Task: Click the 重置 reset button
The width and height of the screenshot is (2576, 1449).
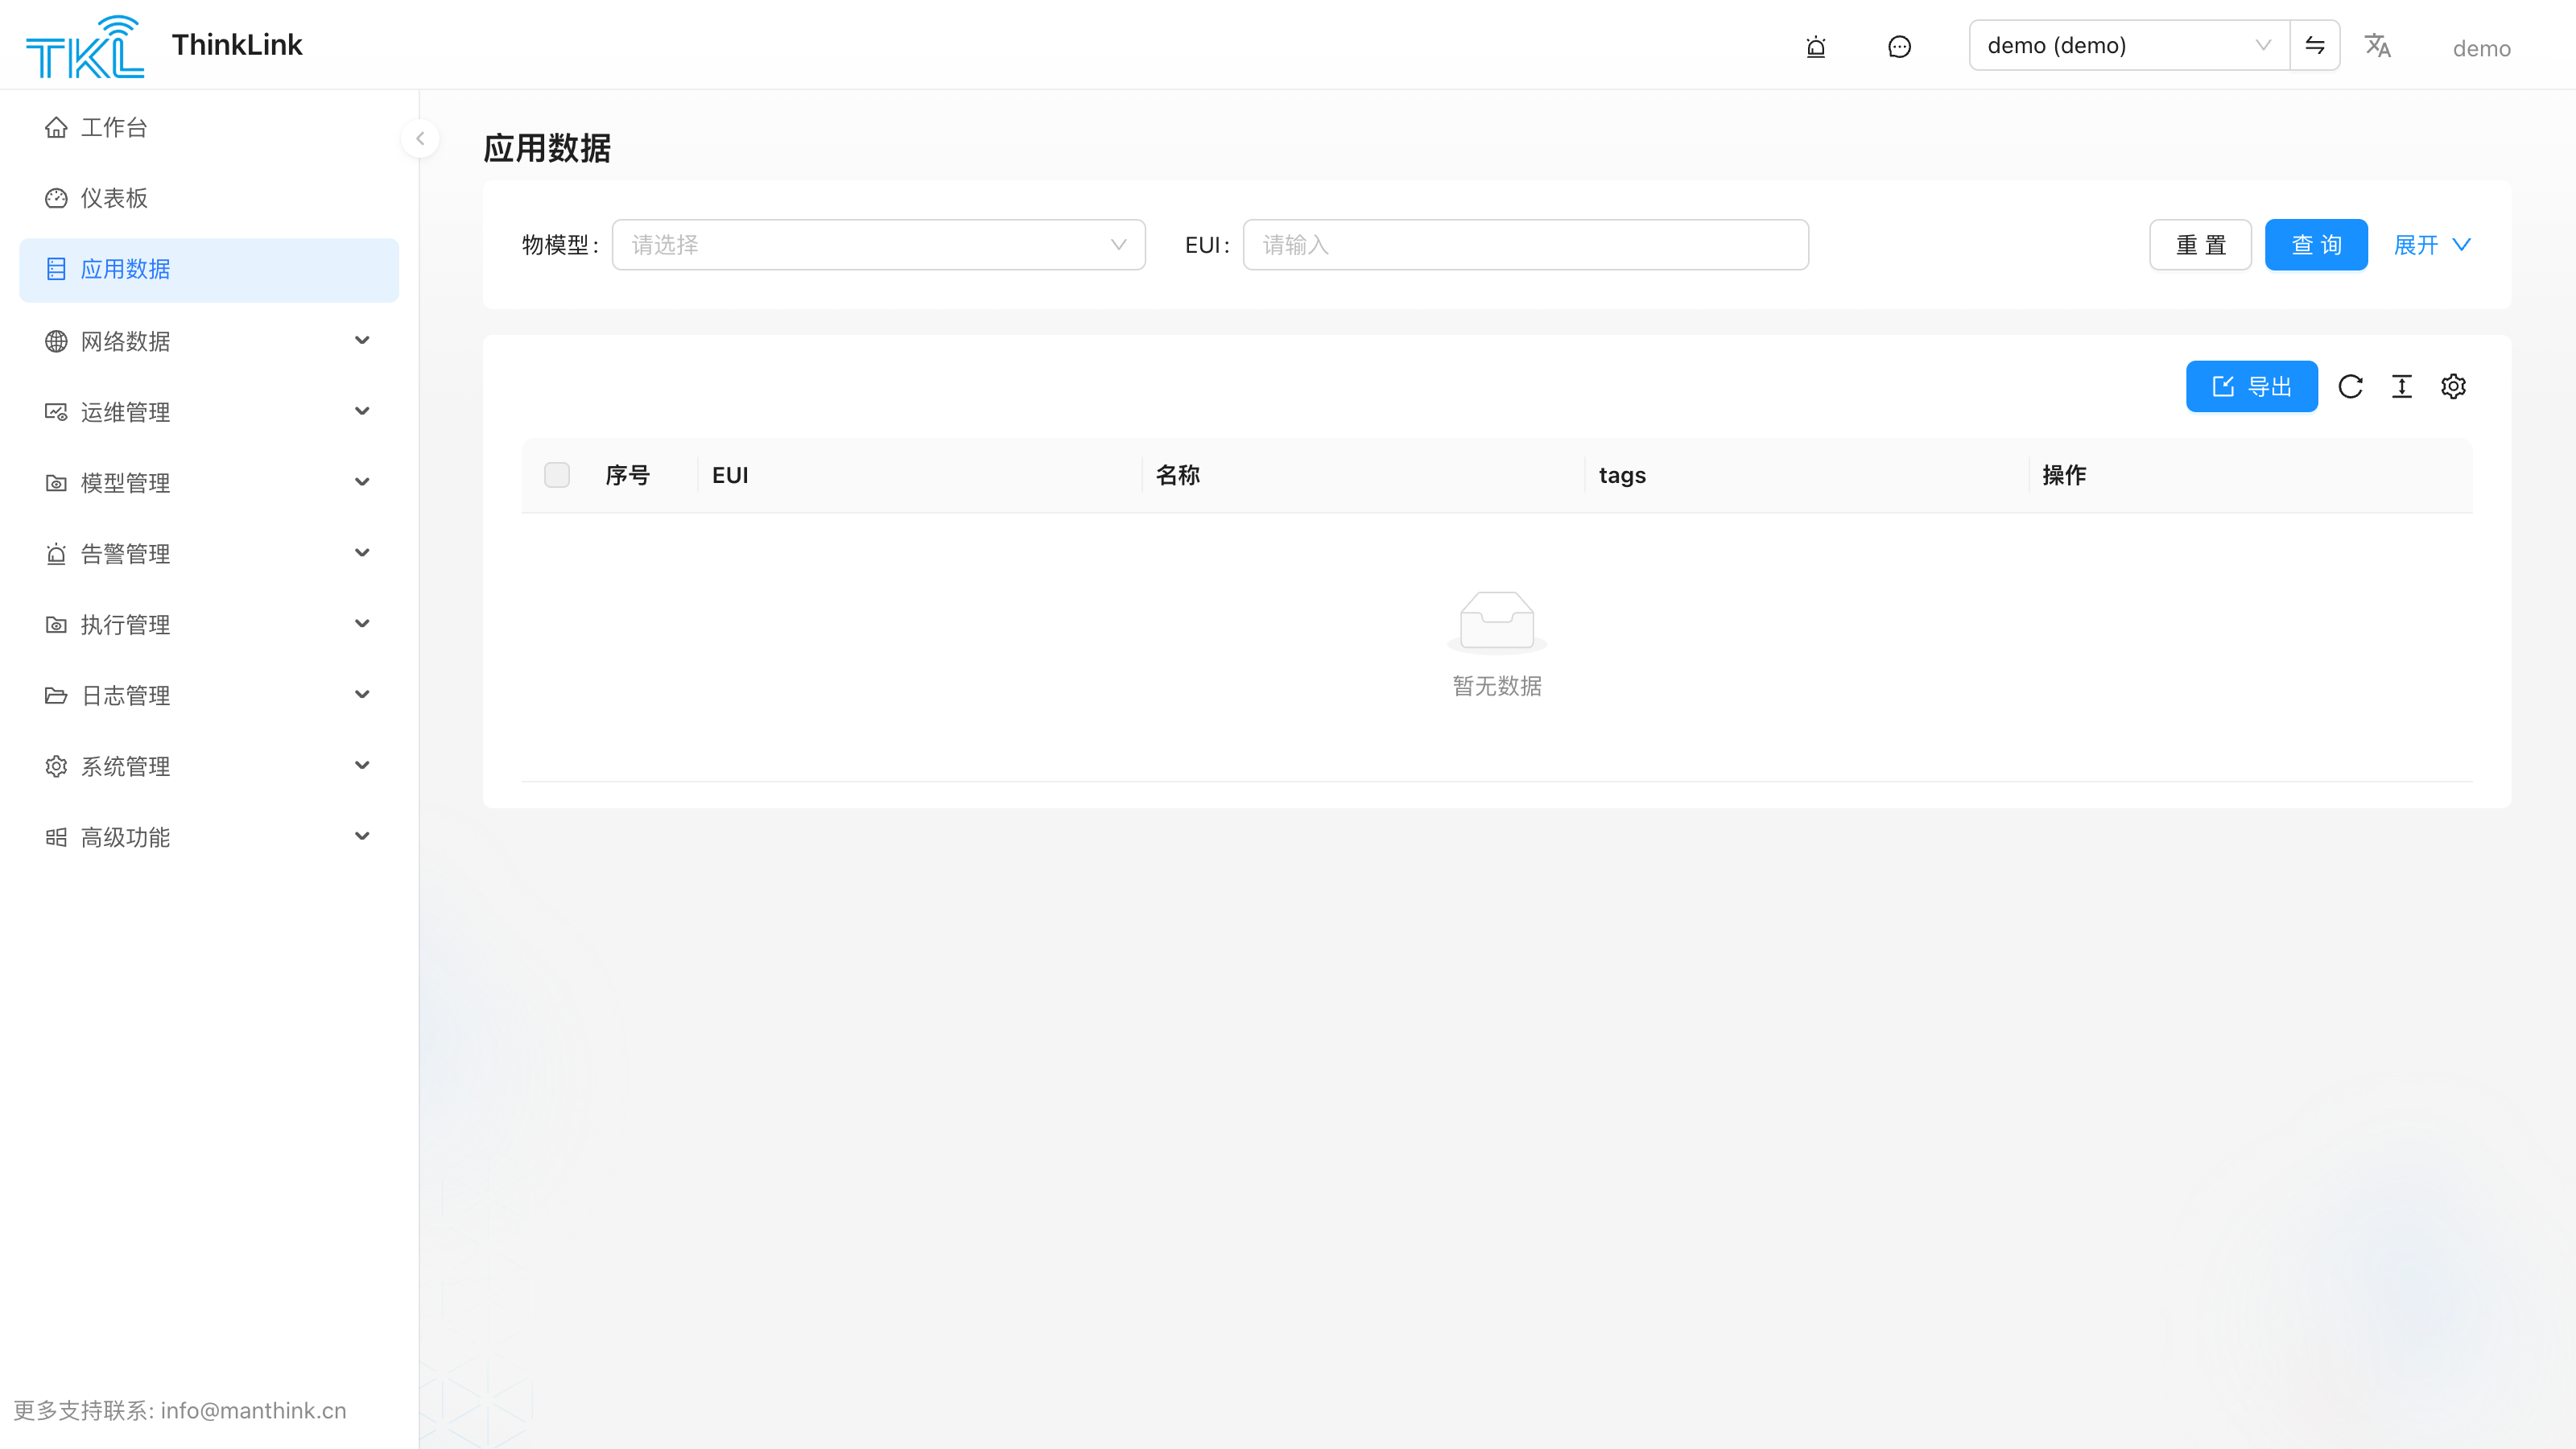Action: click(2200, 245)
